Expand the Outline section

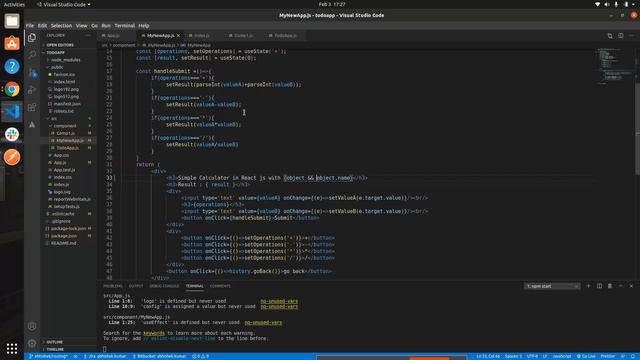click(54, 342)
